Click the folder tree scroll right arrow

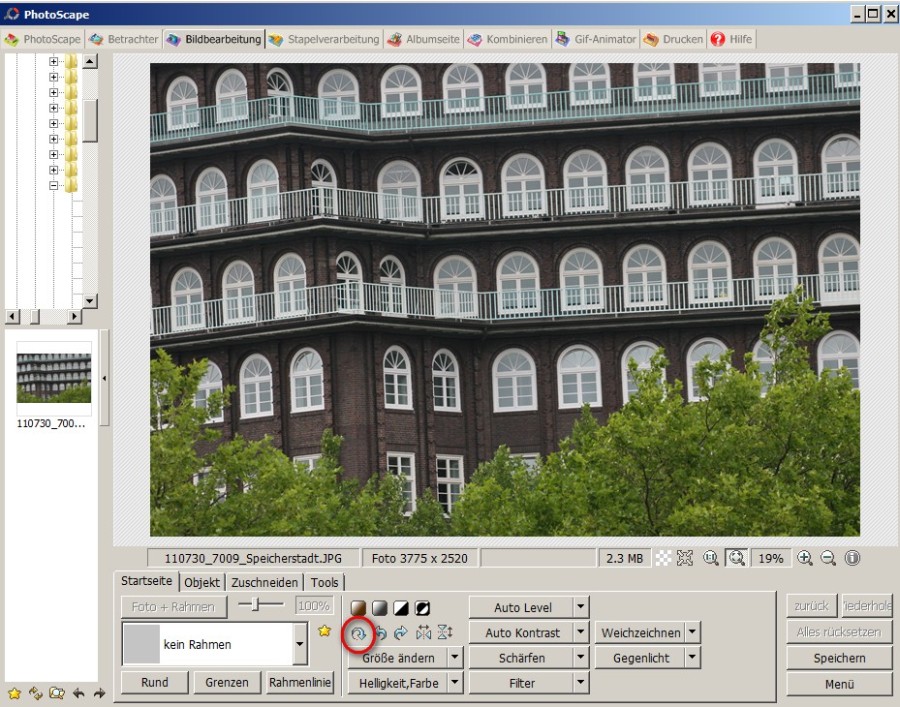tap(74, 316)
